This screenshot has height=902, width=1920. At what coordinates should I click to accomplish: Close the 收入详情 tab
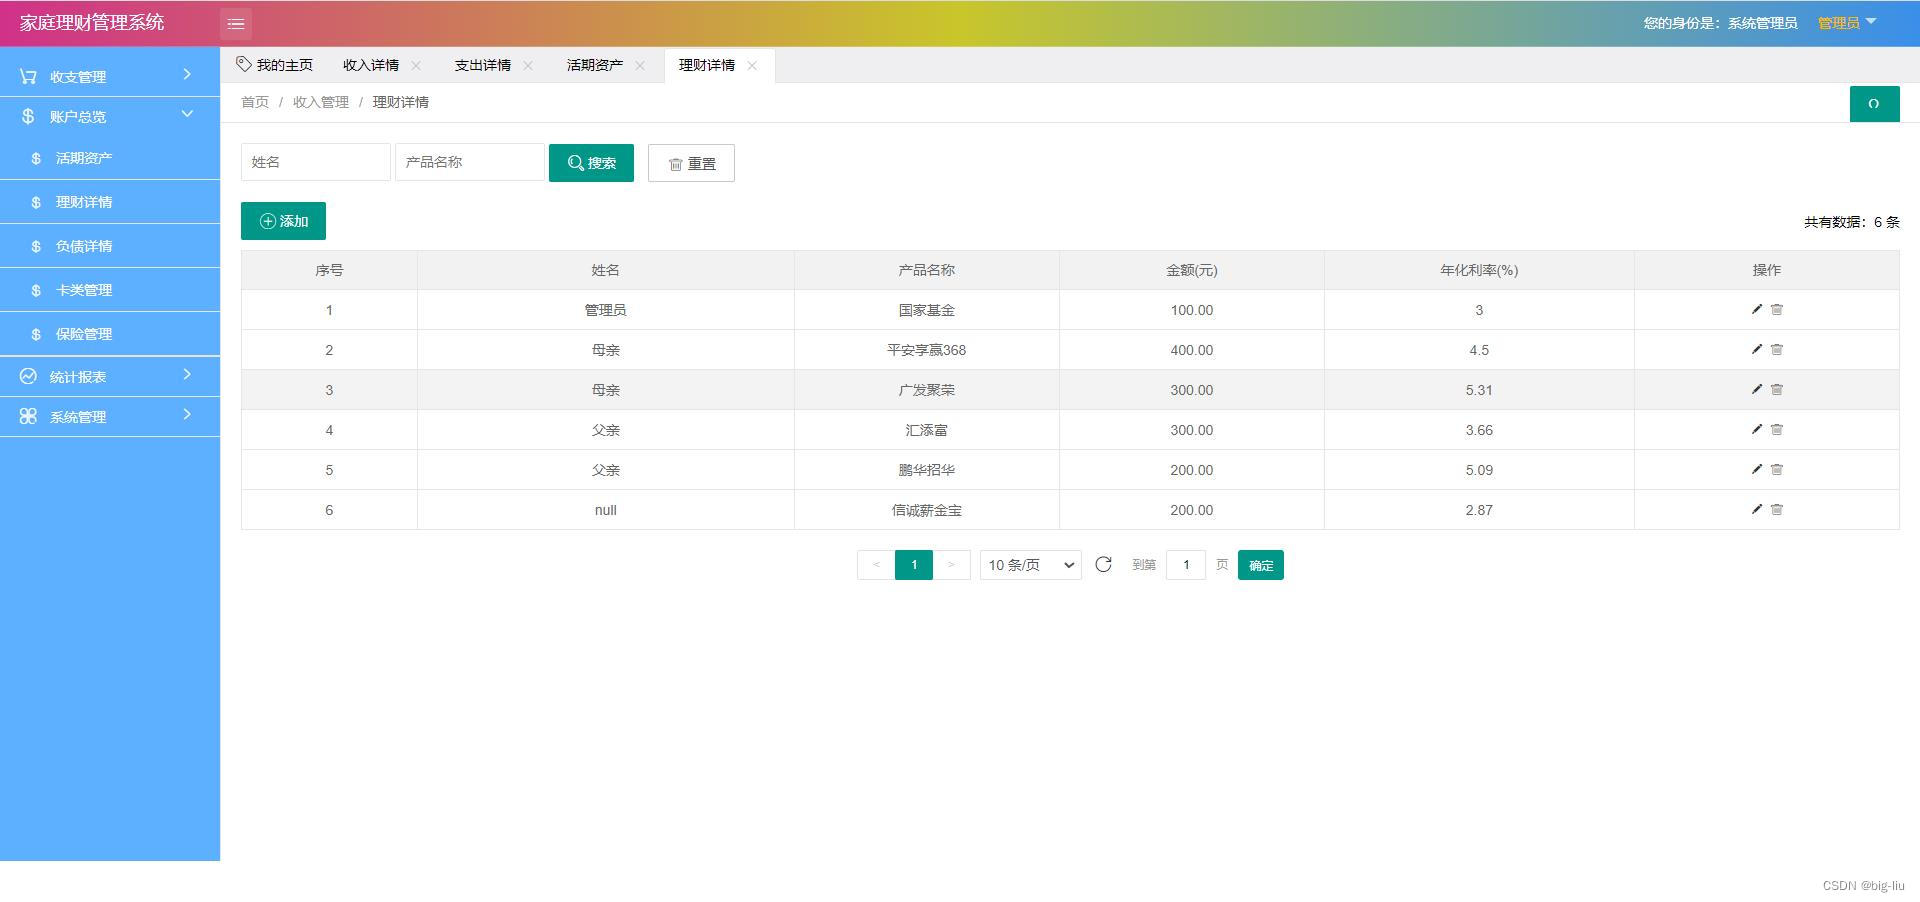coord(416,66)
